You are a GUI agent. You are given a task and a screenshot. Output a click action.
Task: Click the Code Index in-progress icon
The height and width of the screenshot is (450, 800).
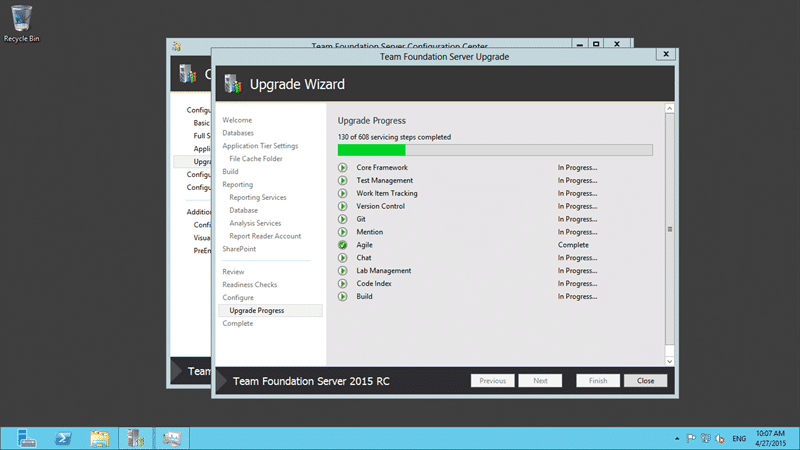tap(342, 284)
